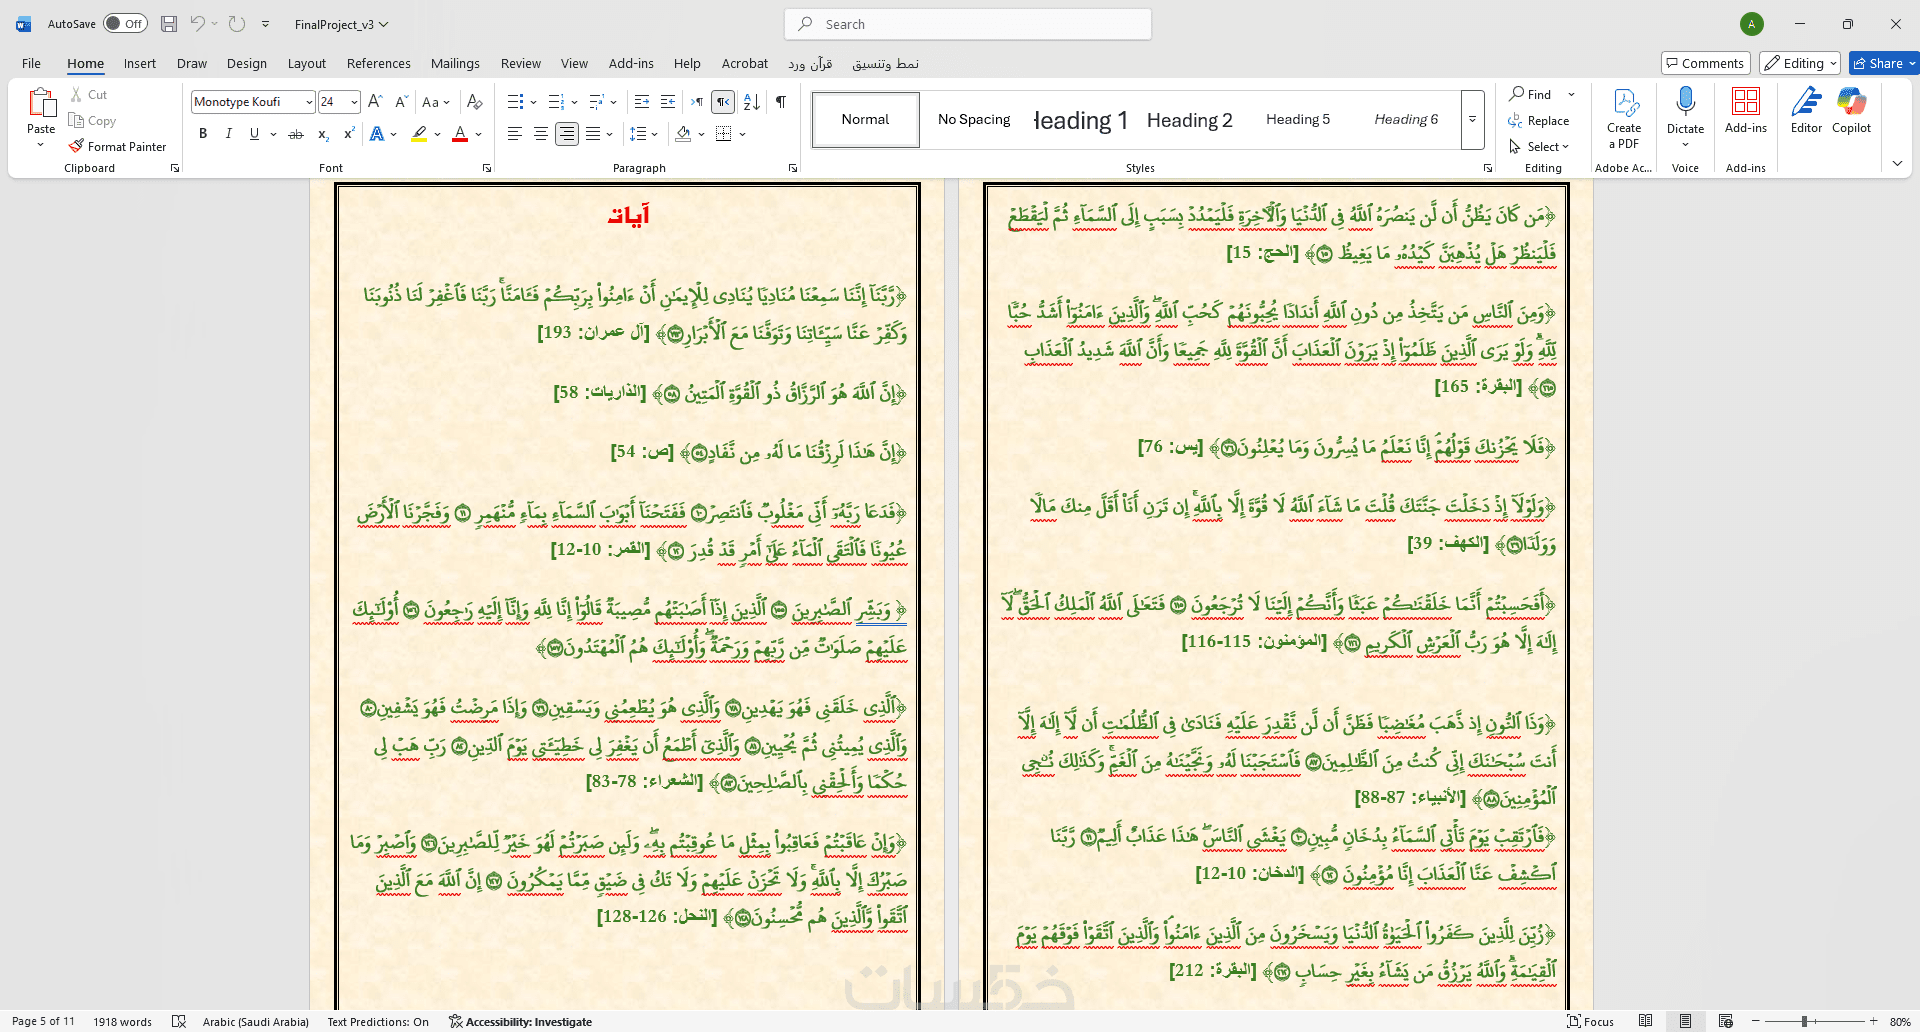Image resolution: width=1920 pixels, height=1032 pixels.
Task: Expand the font size dropdown
Action: click(354, 102)
